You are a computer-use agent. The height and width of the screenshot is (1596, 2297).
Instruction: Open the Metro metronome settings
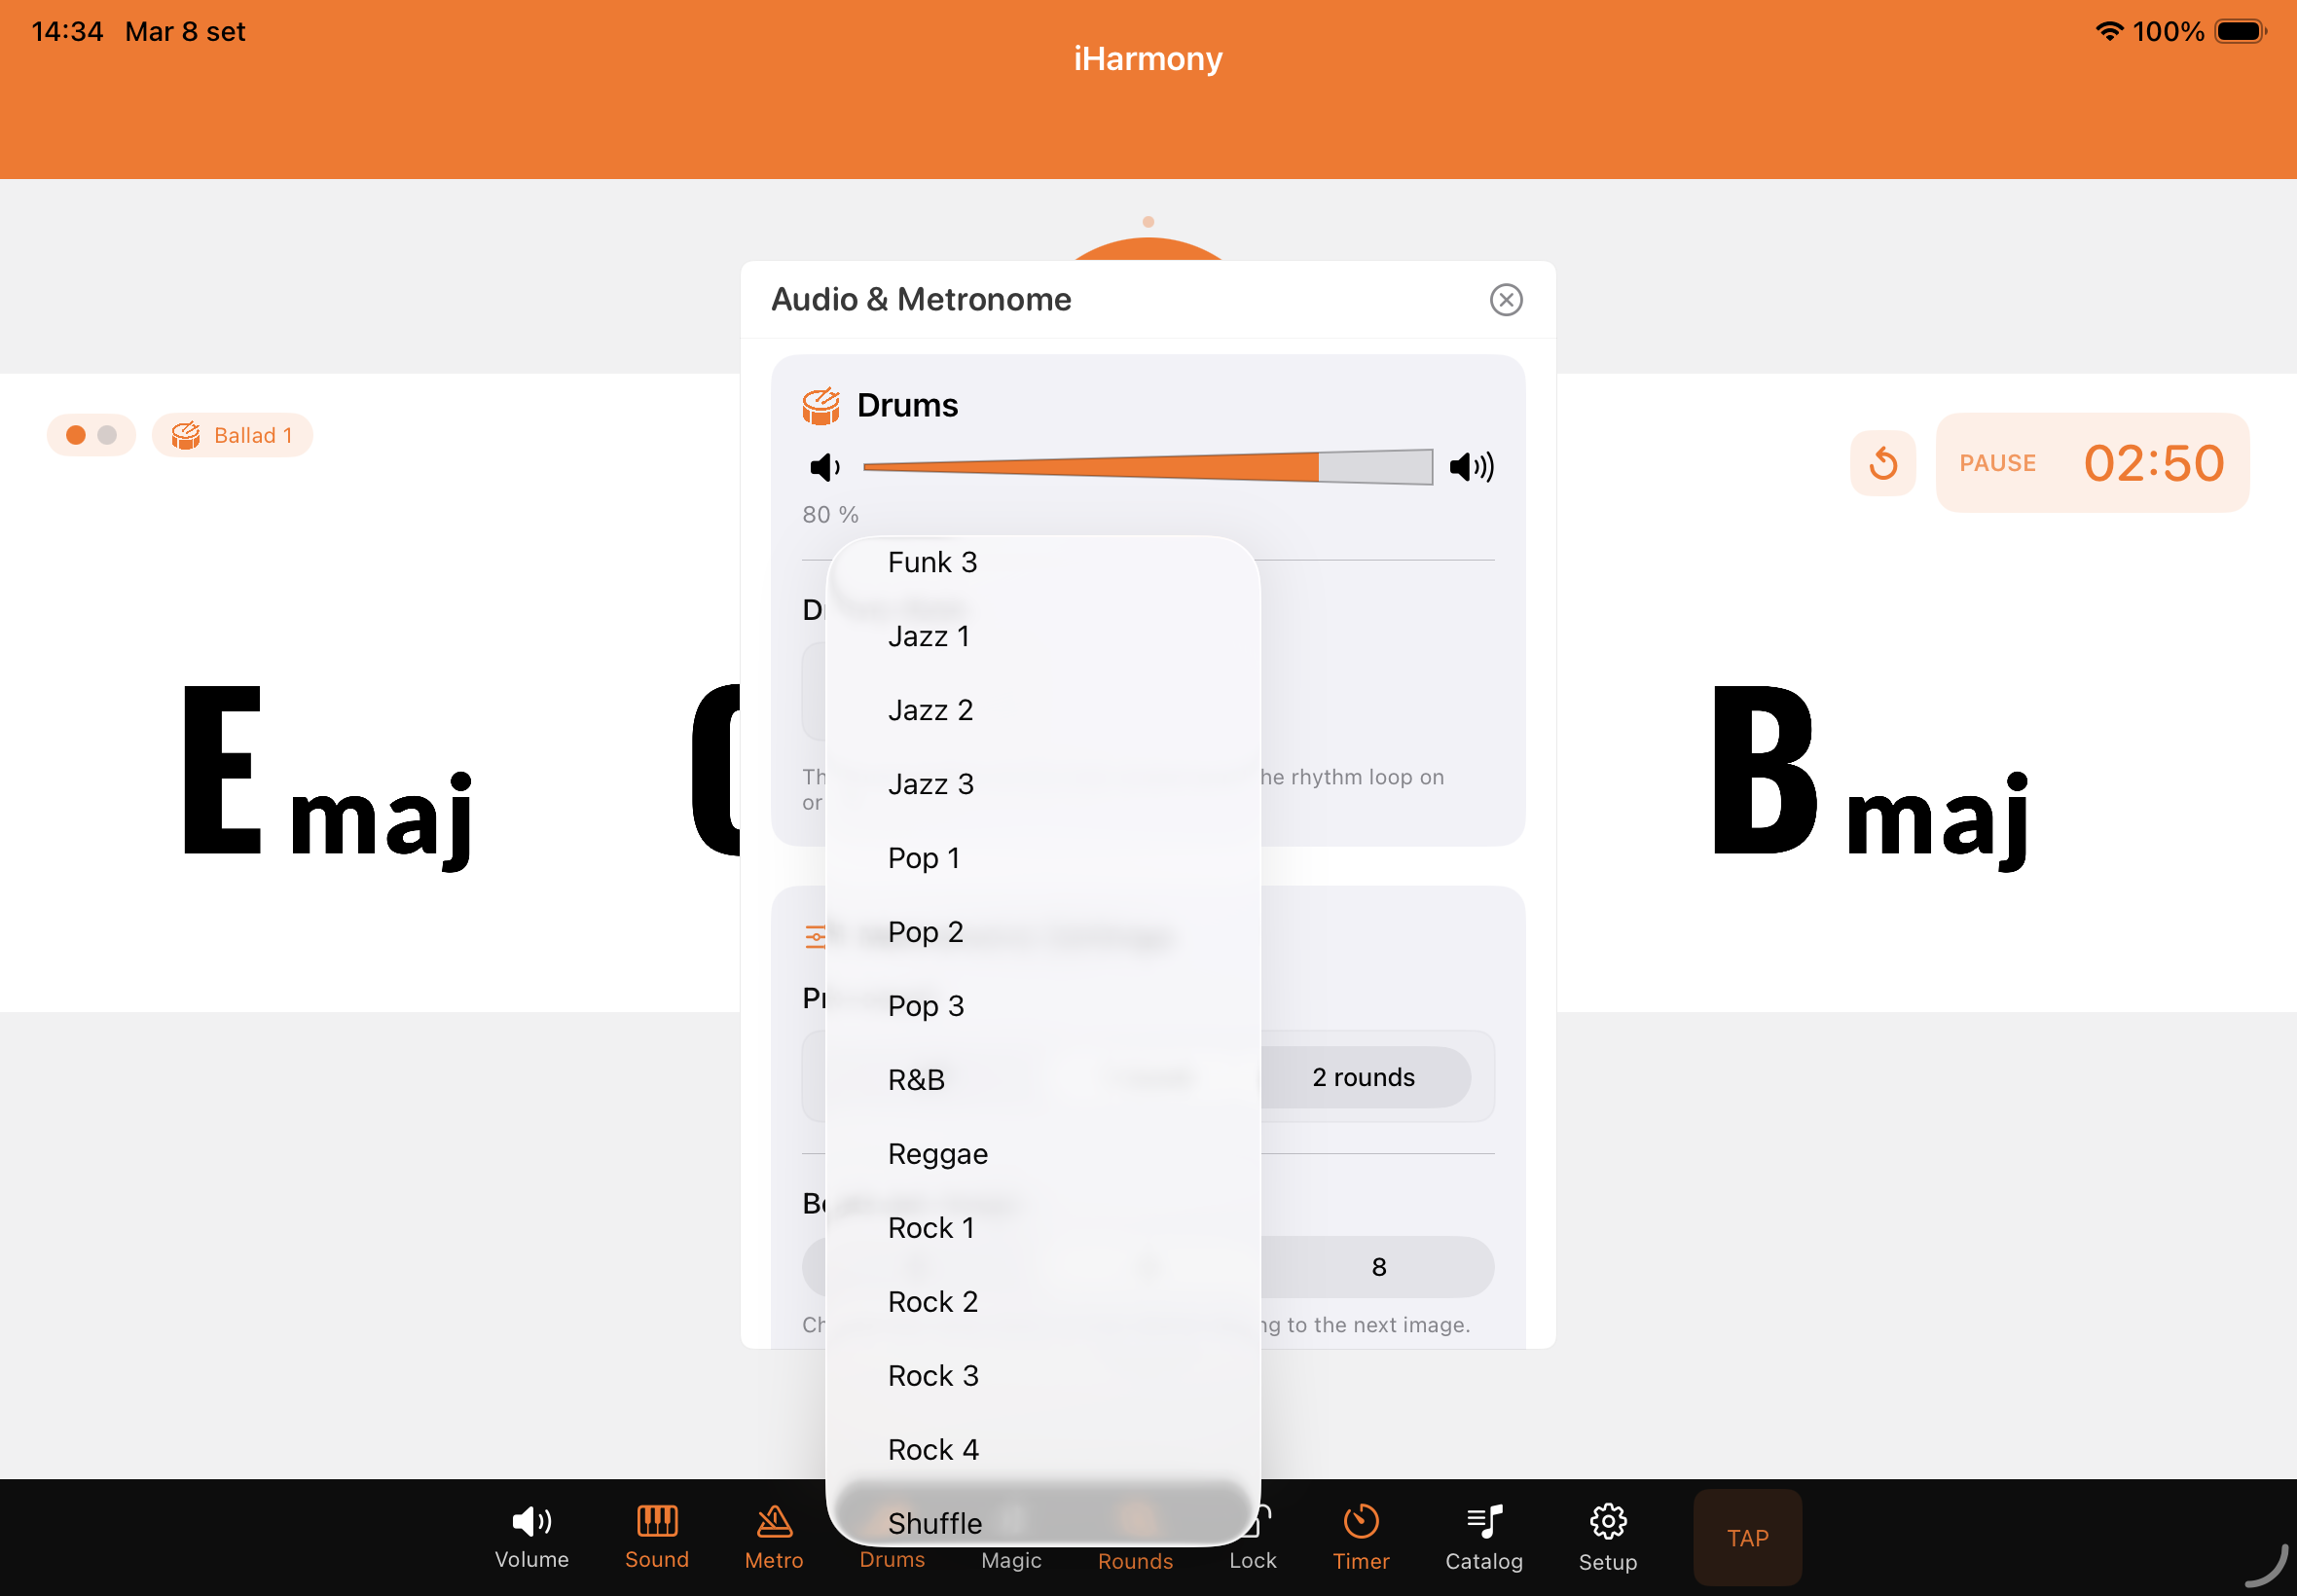774,1537
